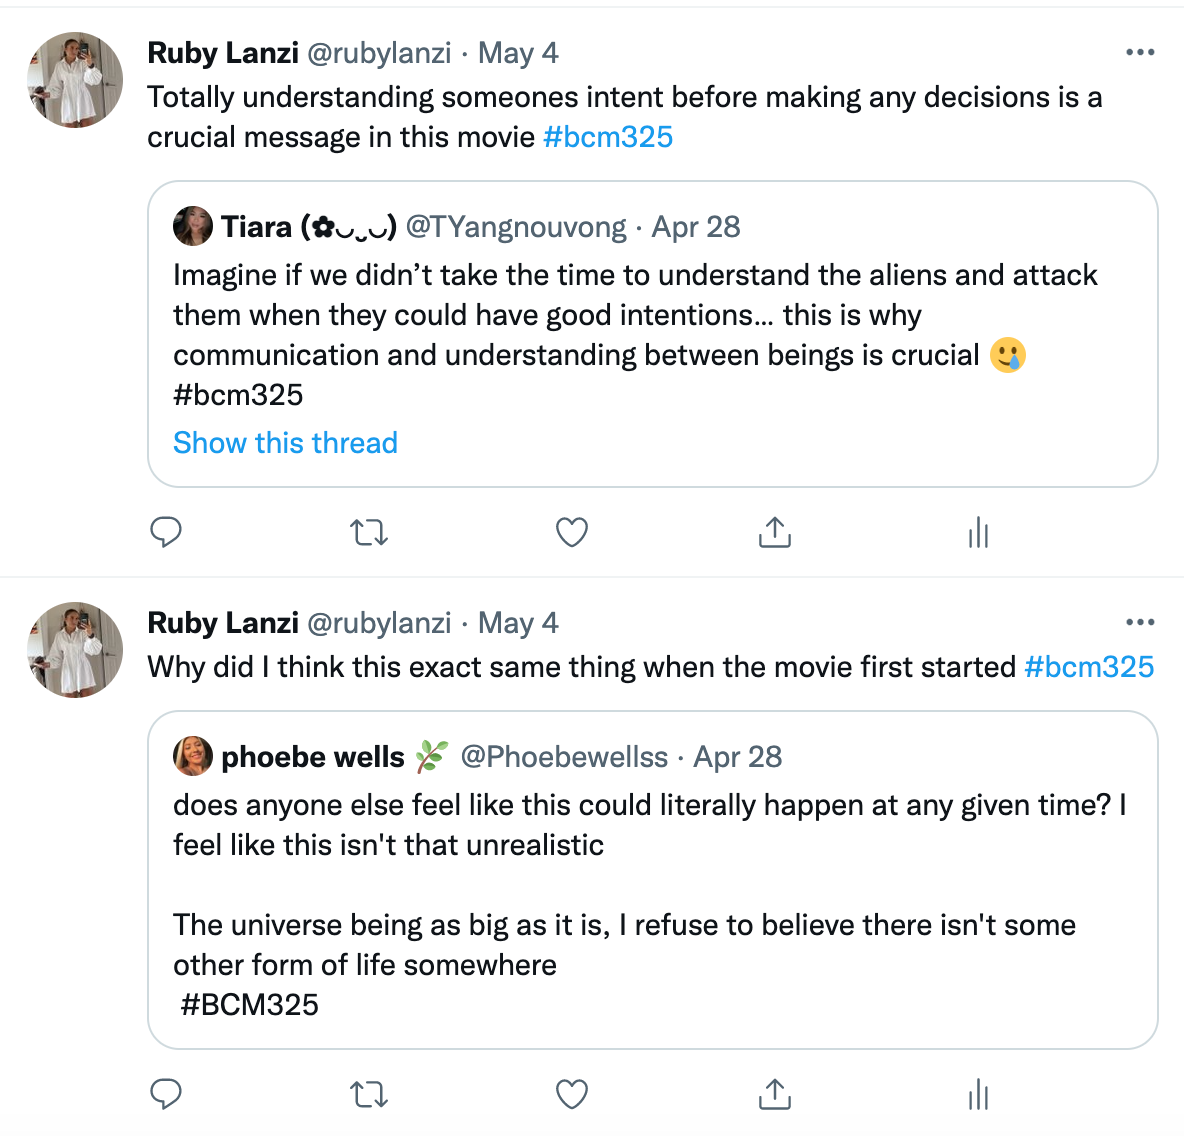Open the May 4 timestamp on first tweet
1184x1136 pixels.
518,53
